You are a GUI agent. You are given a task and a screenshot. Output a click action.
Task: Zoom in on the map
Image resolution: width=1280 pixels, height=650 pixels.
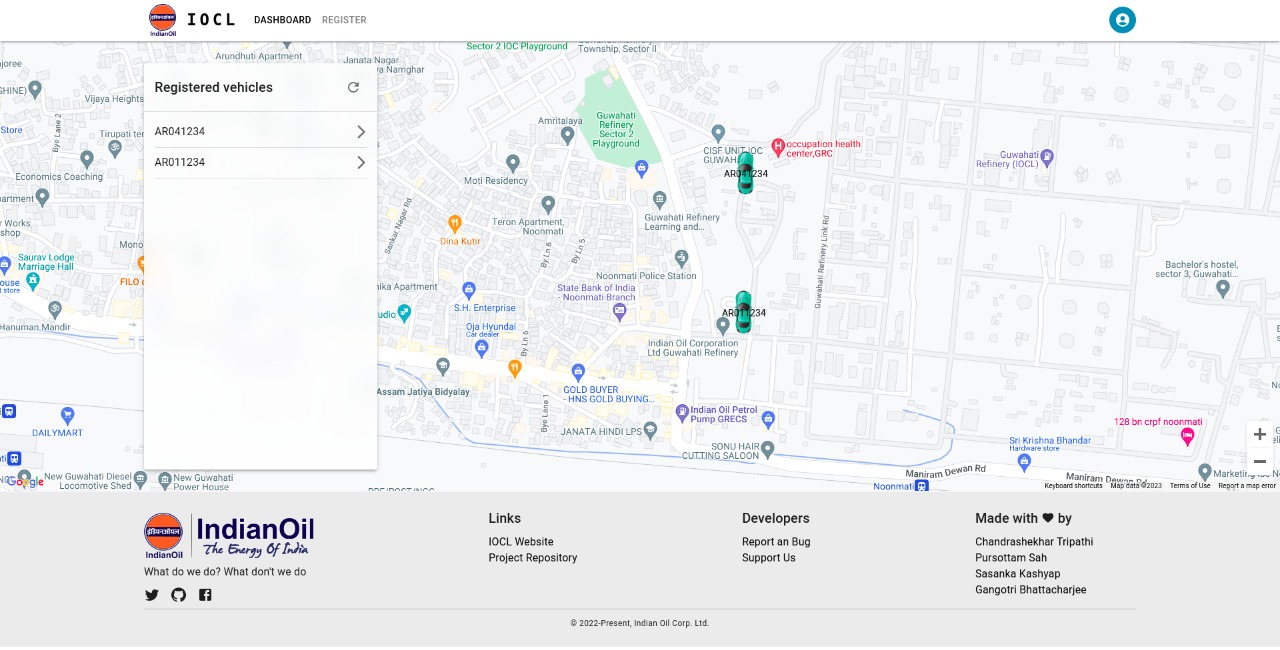coord(1260,434)
